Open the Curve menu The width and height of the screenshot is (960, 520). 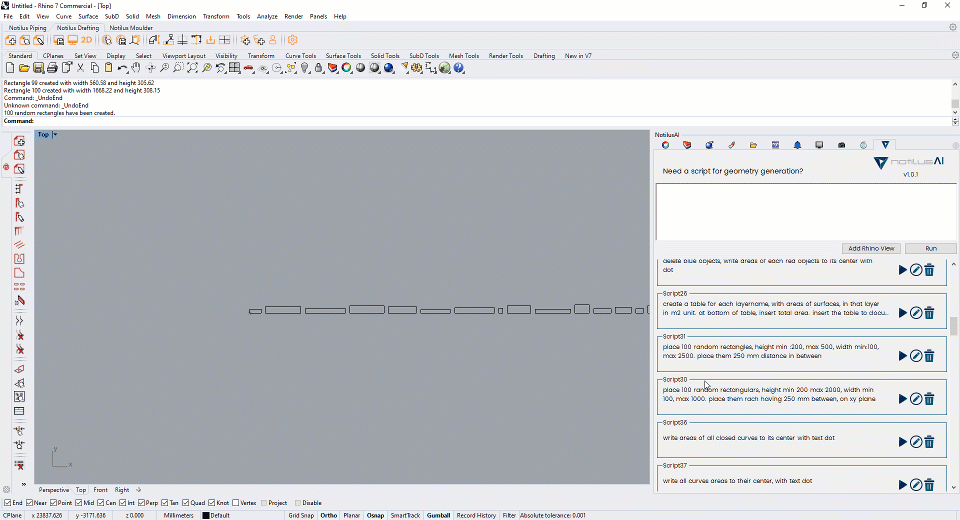(x=64, y=17)
